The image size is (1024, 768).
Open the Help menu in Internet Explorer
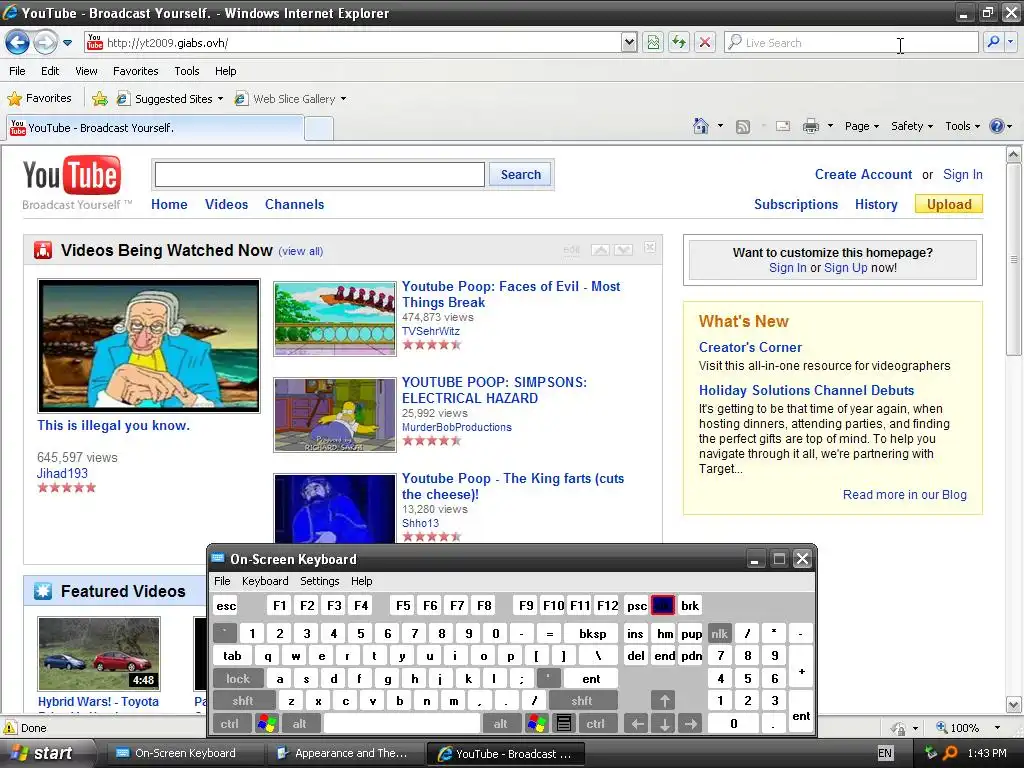(225, 71)
